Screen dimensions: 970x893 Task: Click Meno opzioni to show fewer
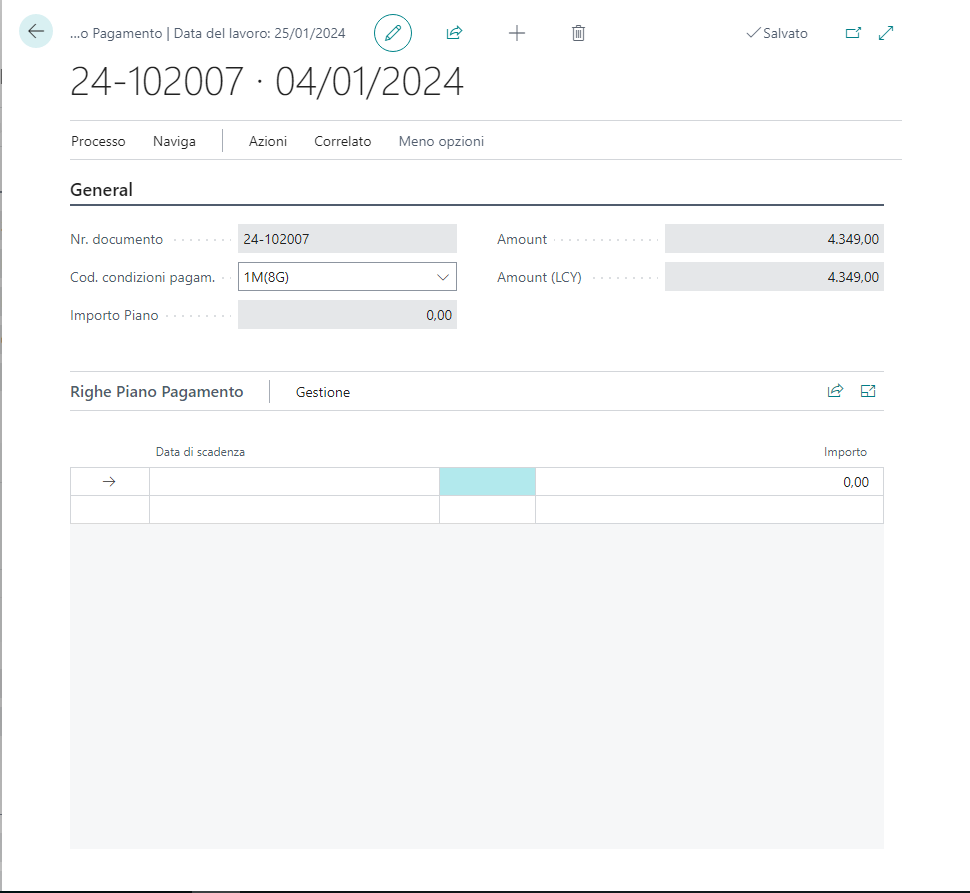point(441,141)
